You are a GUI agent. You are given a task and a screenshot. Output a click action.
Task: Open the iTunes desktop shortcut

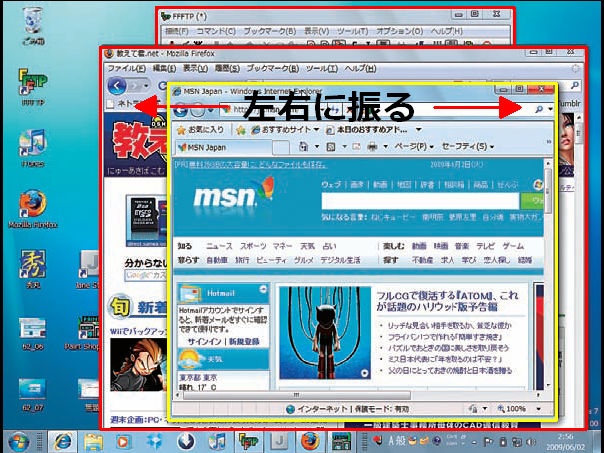coord(33,148)
